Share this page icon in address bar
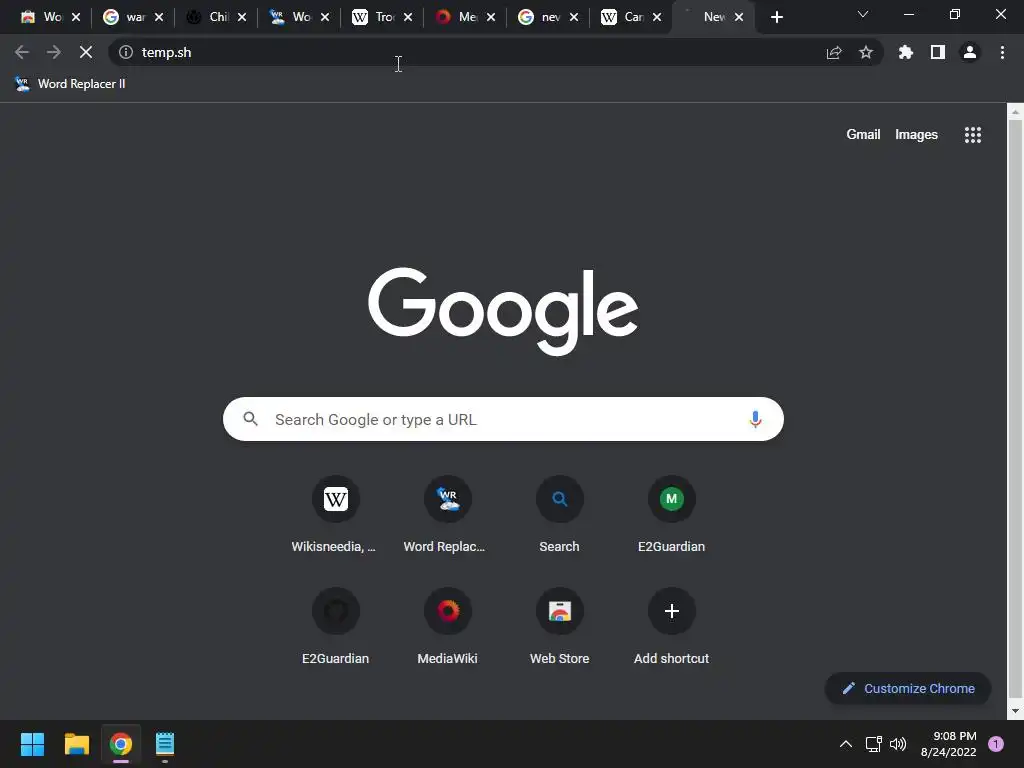Image resolution: width=1024 pixels, height=768 pixels. point(834,52)
